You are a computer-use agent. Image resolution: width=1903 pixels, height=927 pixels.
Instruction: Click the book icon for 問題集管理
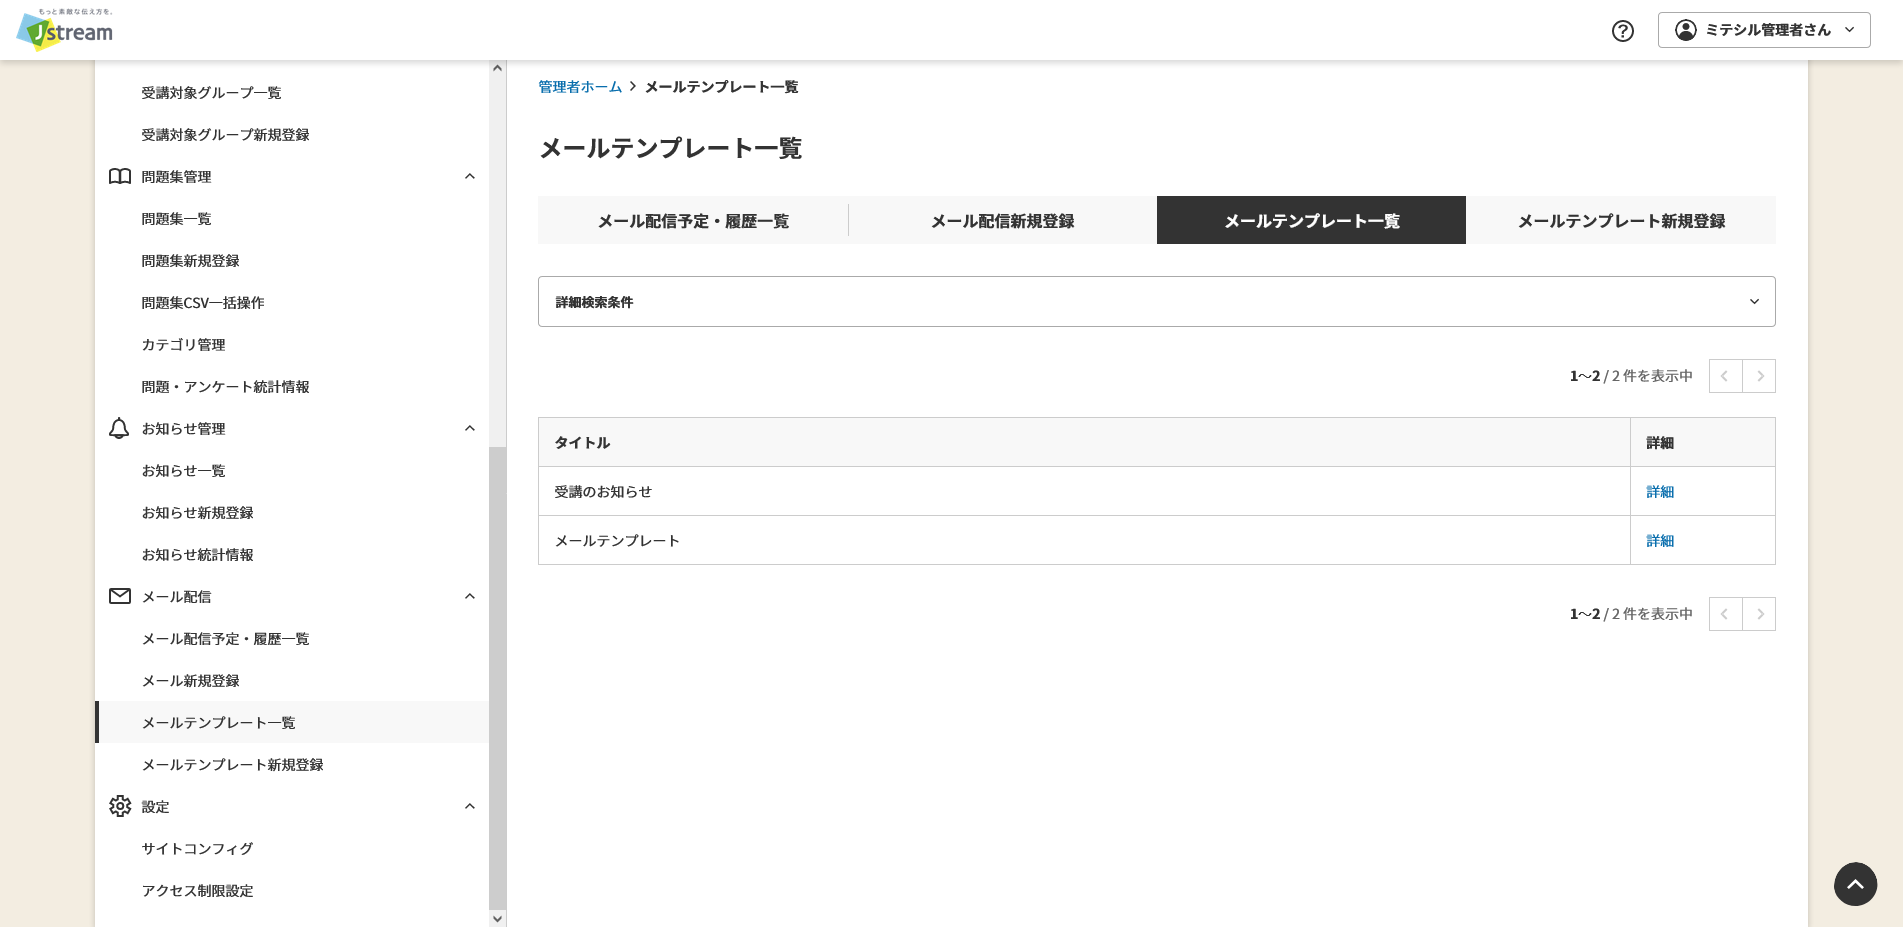pos(120,177)
